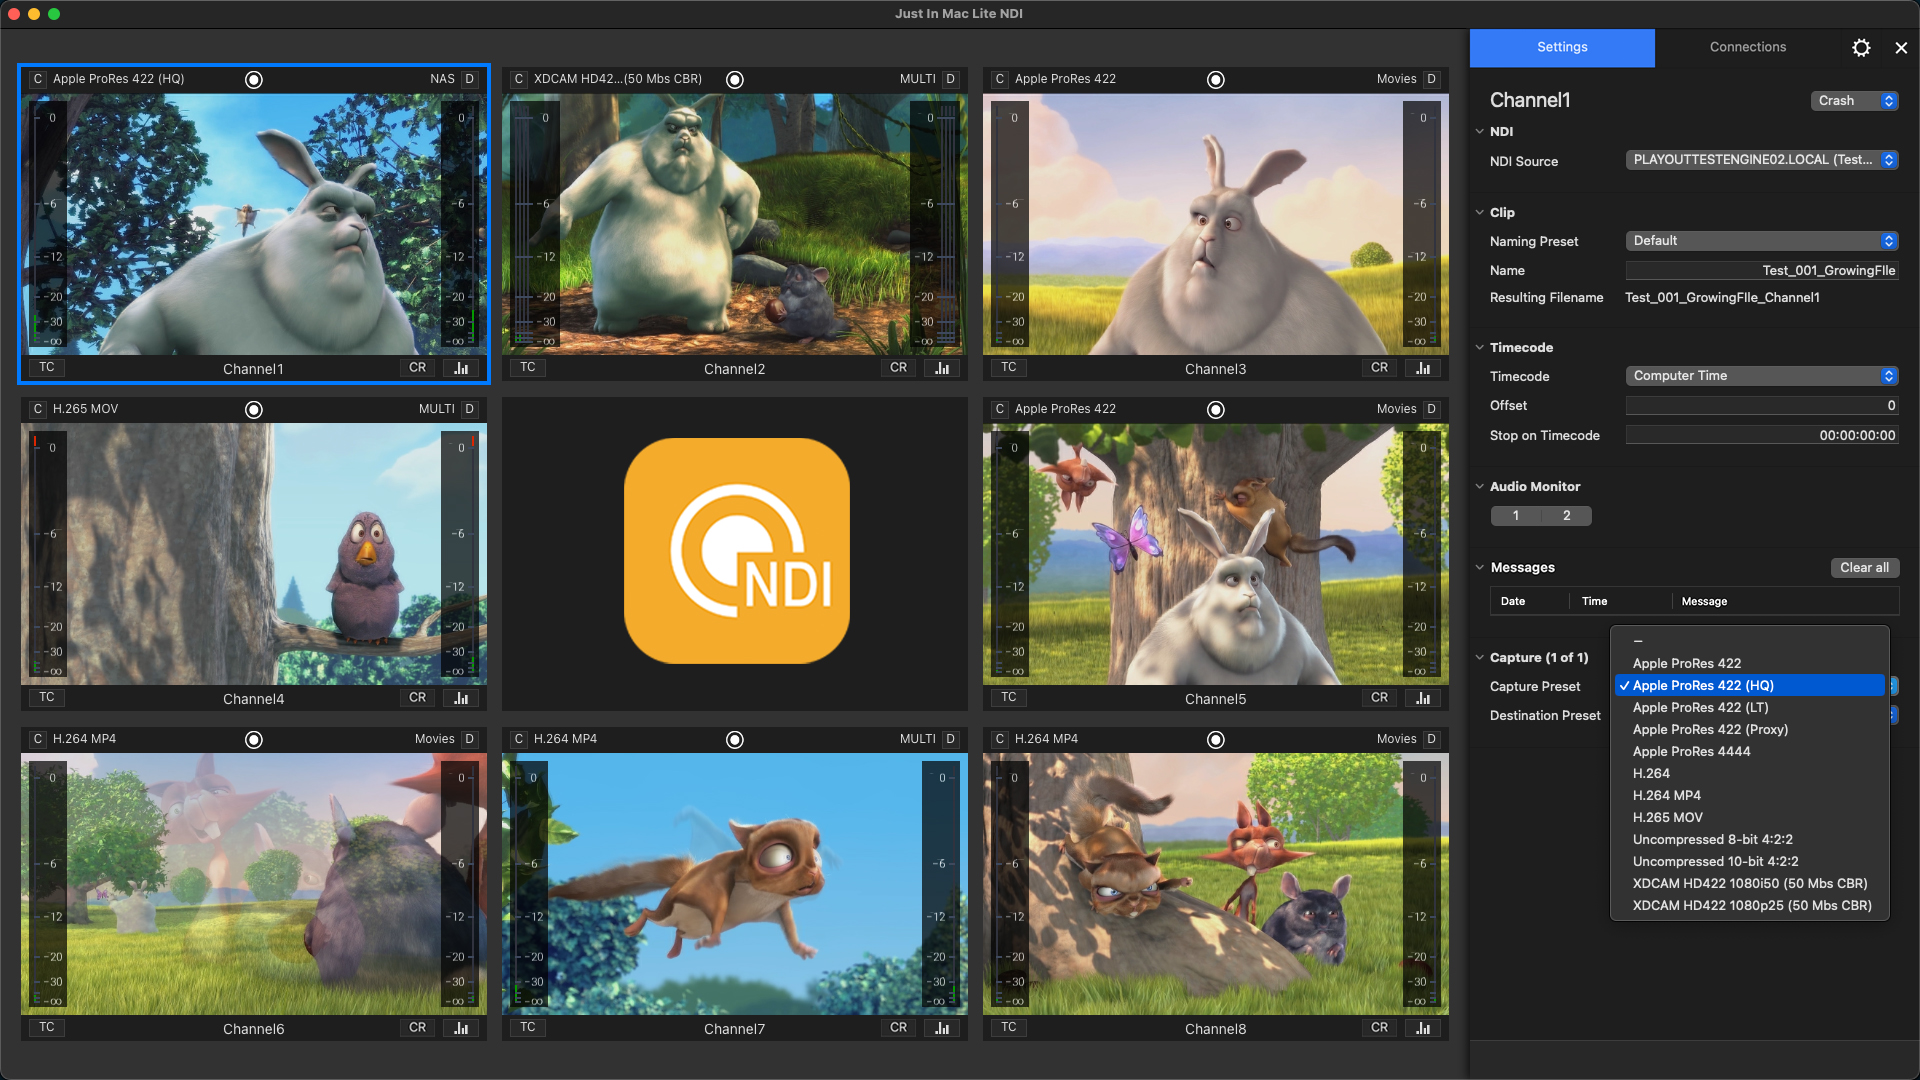
Task: Click the C icon on Channel2 header
Action: (519, 79)
